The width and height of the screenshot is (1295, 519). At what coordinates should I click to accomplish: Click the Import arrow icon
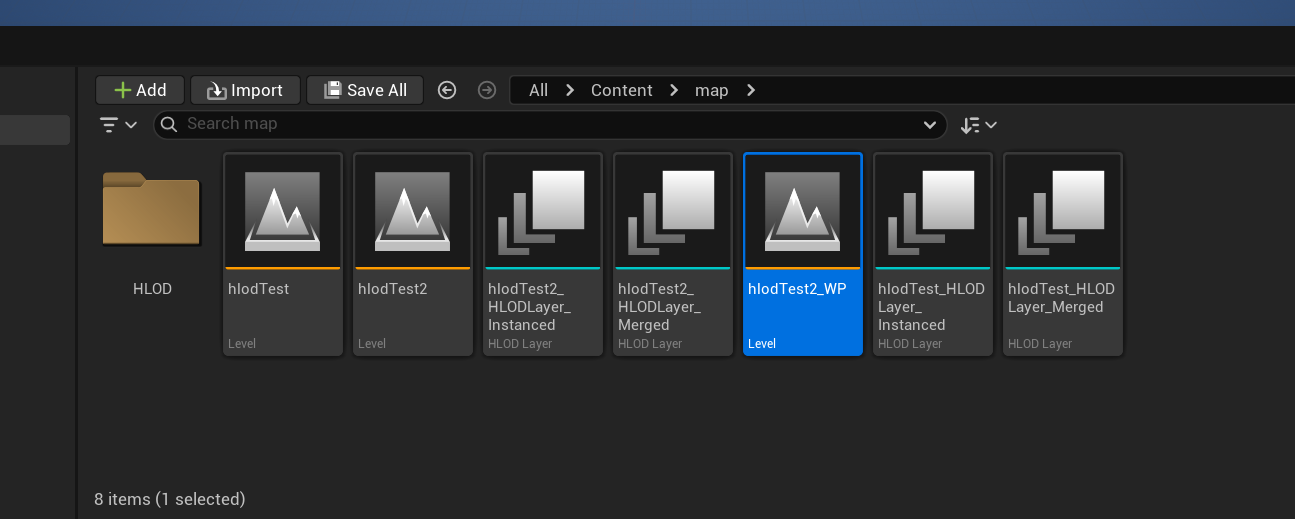(x=217, y=91)
